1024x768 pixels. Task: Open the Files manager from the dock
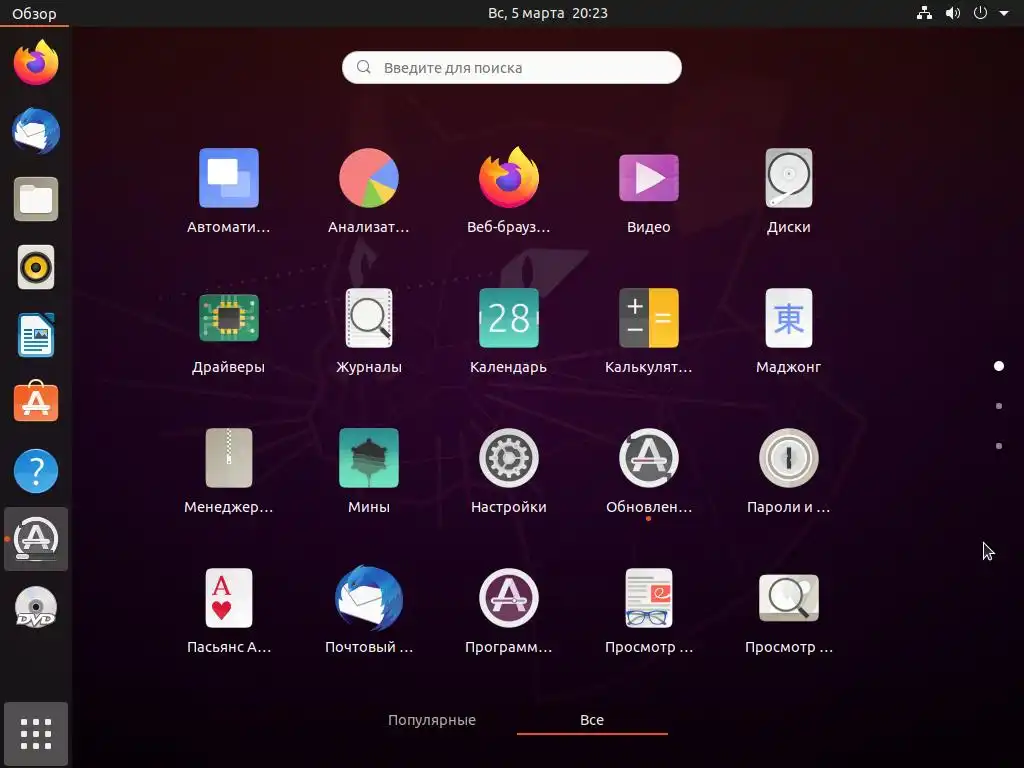[36, 199]
